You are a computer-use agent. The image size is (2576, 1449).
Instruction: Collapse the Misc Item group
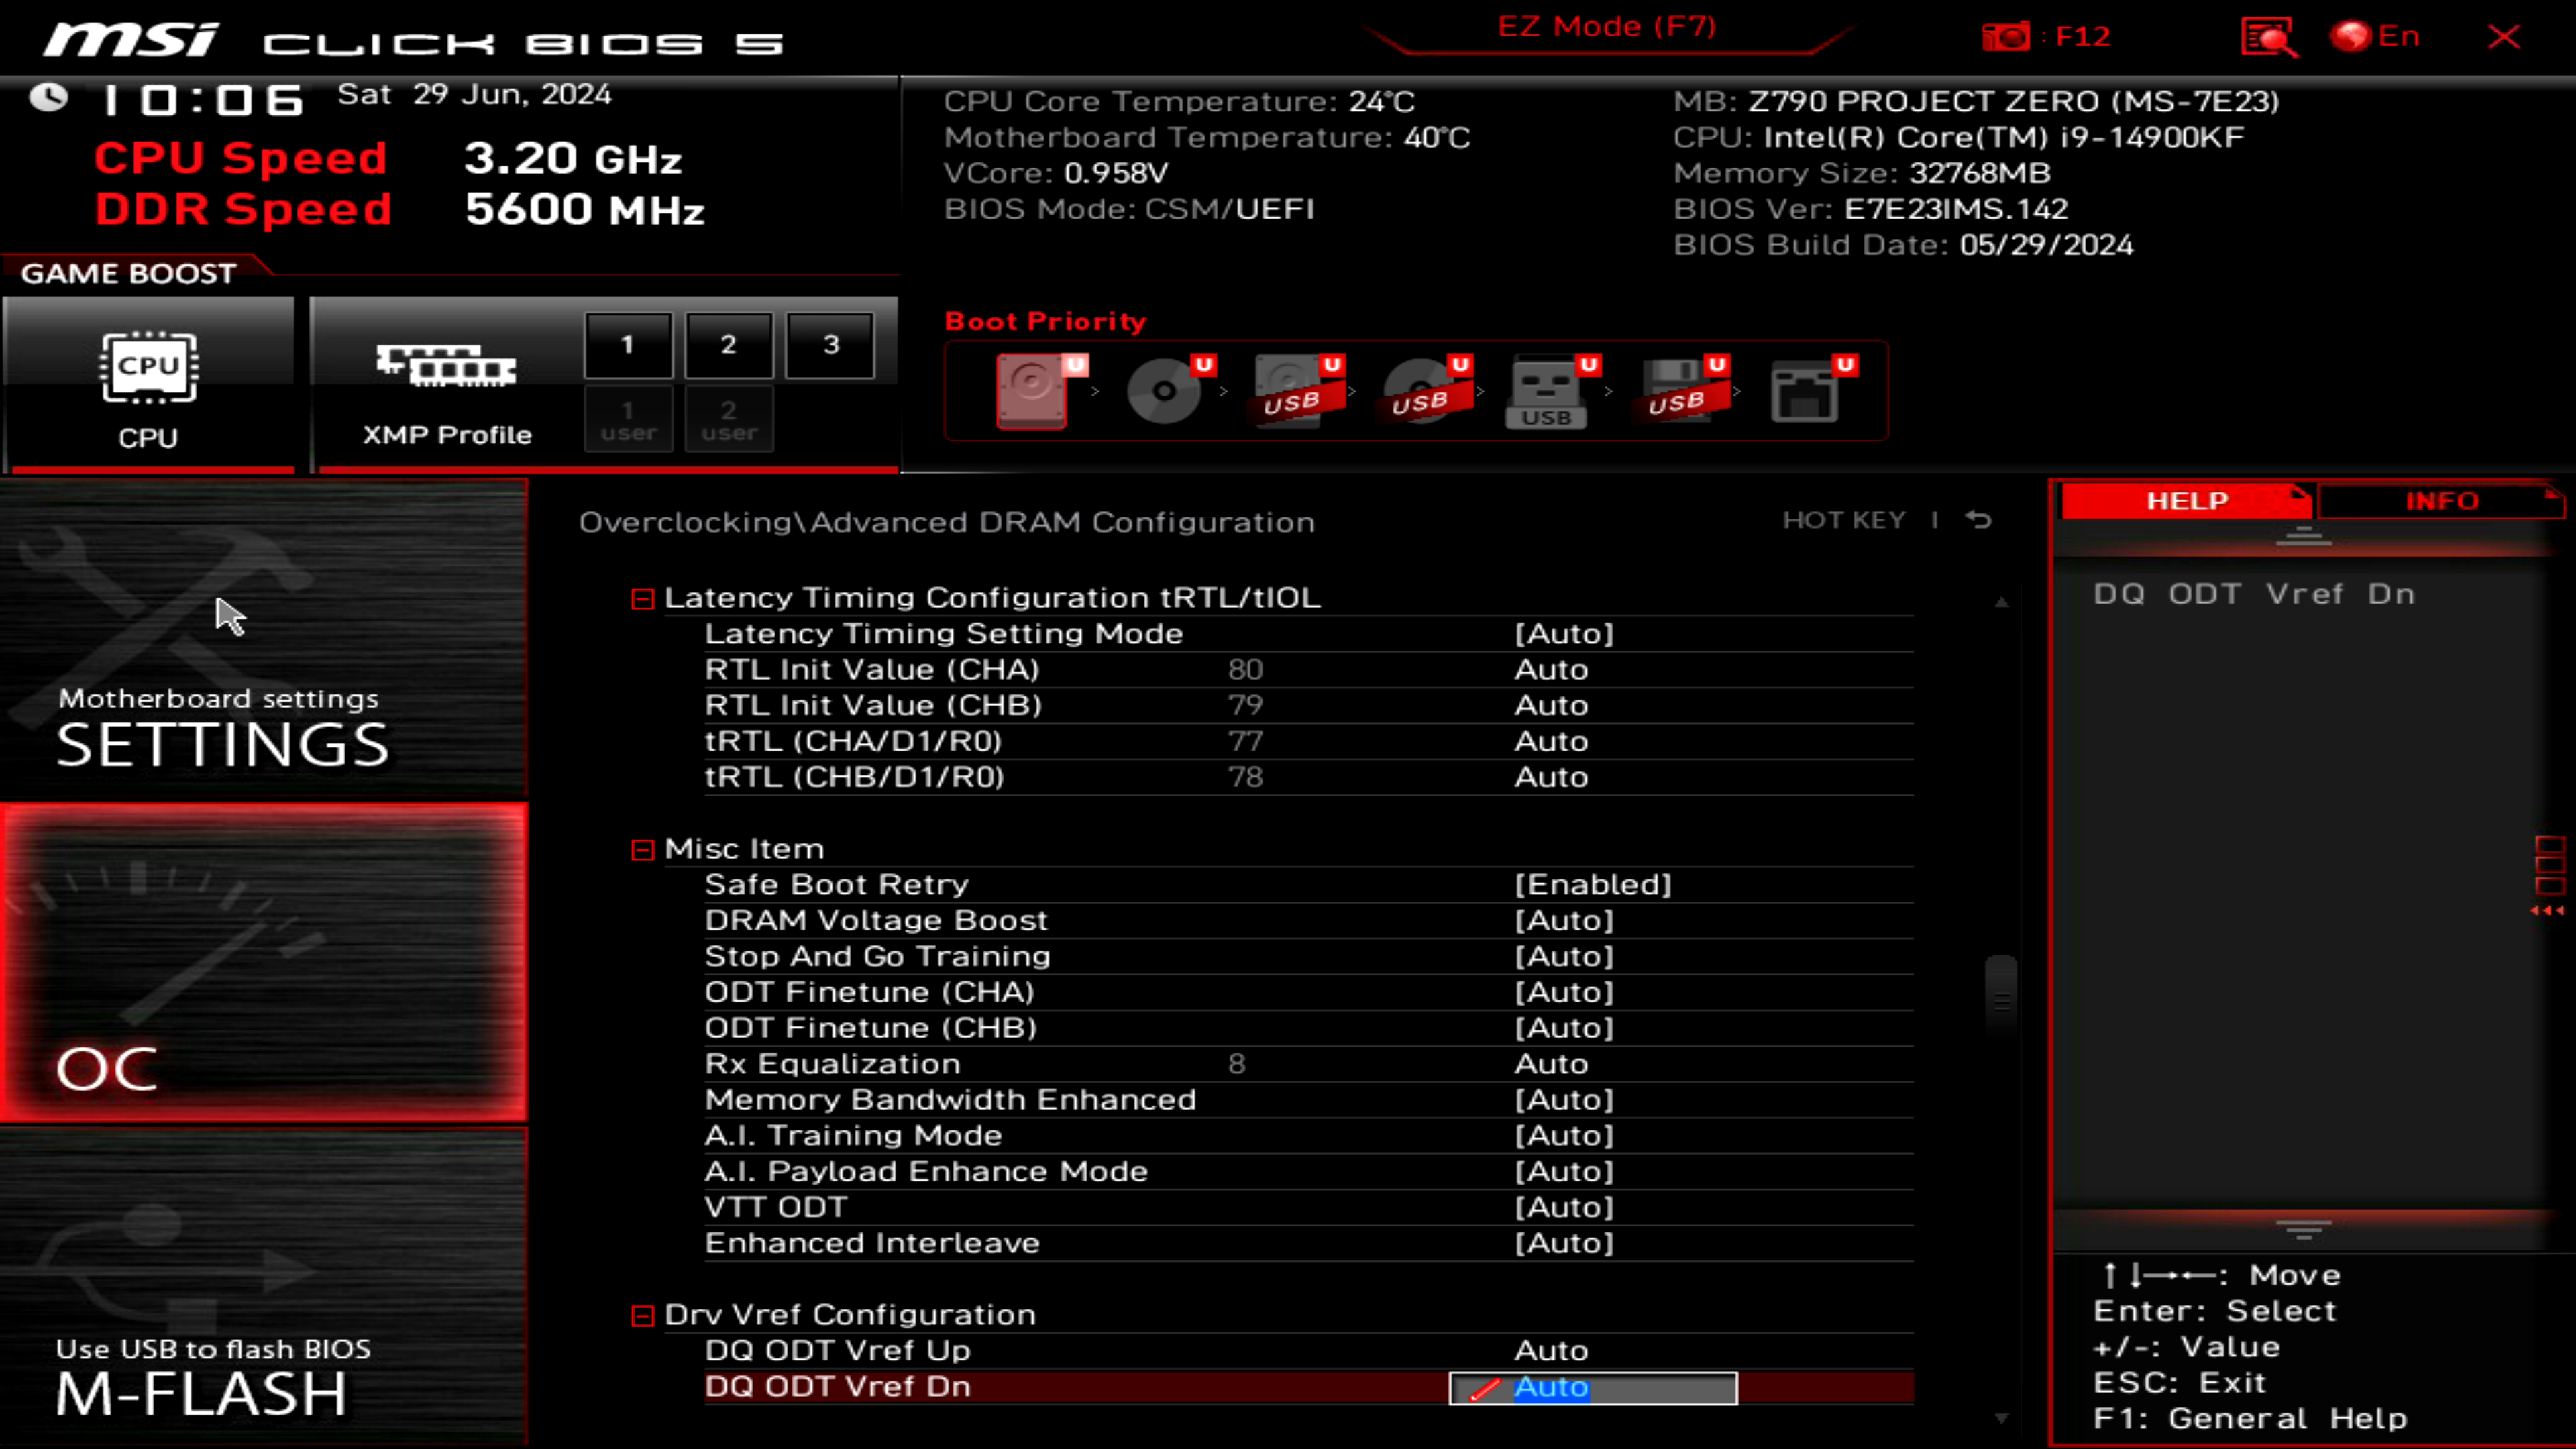[643, 850]
